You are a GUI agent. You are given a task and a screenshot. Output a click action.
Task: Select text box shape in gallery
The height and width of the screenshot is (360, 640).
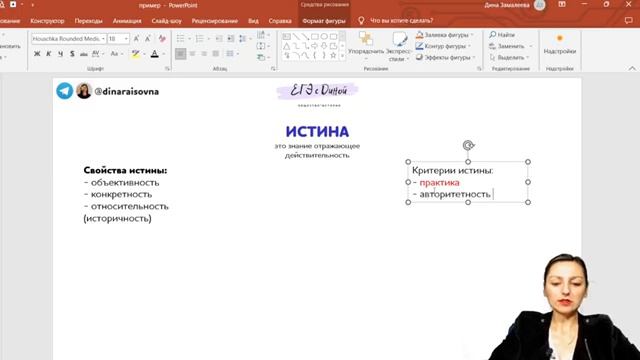tap(287, 37)
